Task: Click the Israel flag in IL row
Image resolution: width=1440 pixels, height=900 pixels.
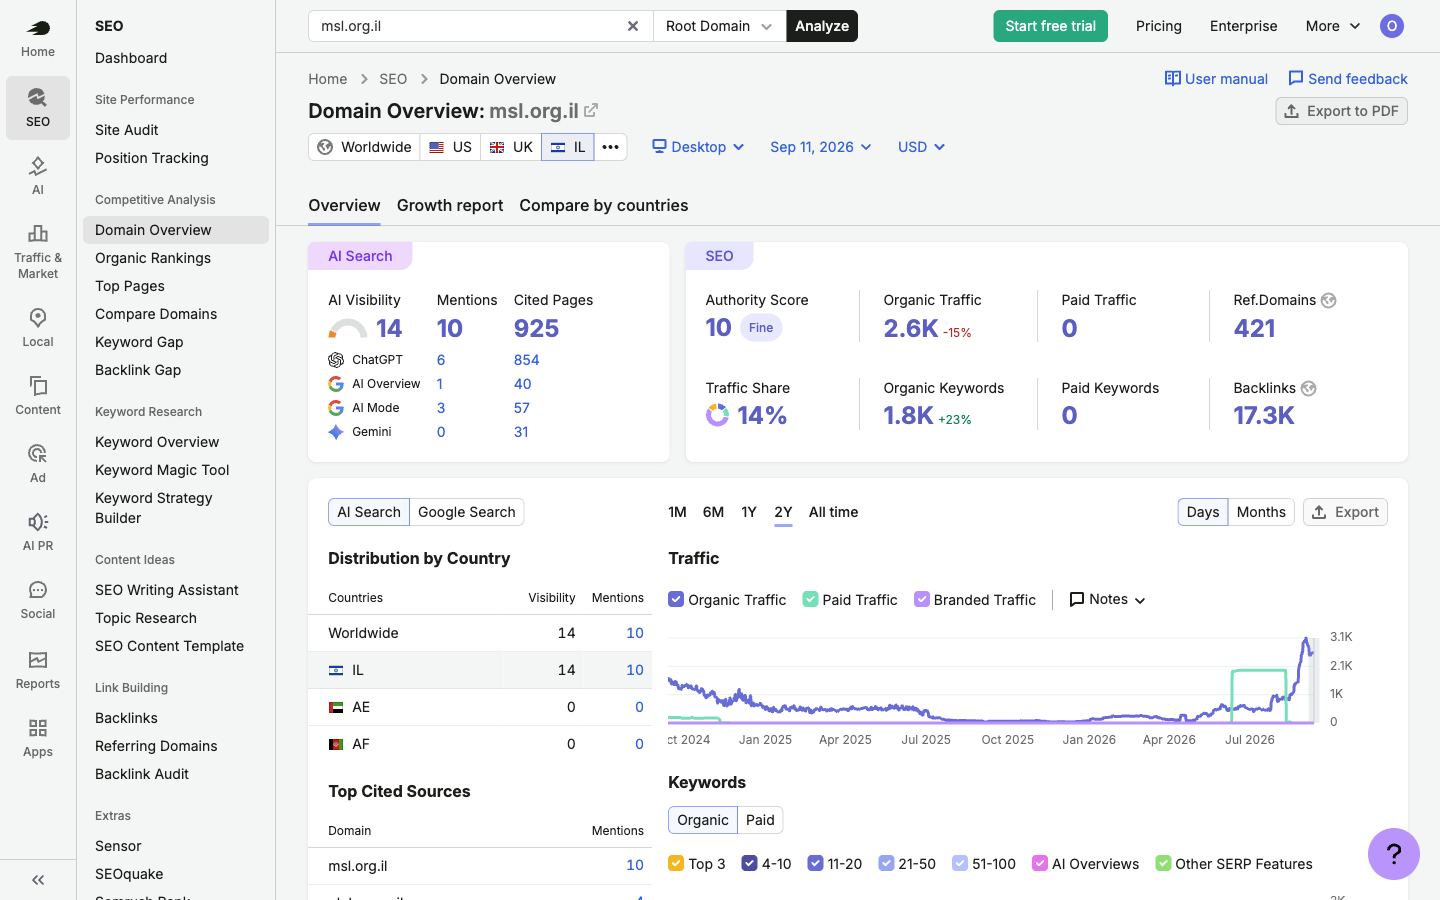Action: [x=336, y=670]
